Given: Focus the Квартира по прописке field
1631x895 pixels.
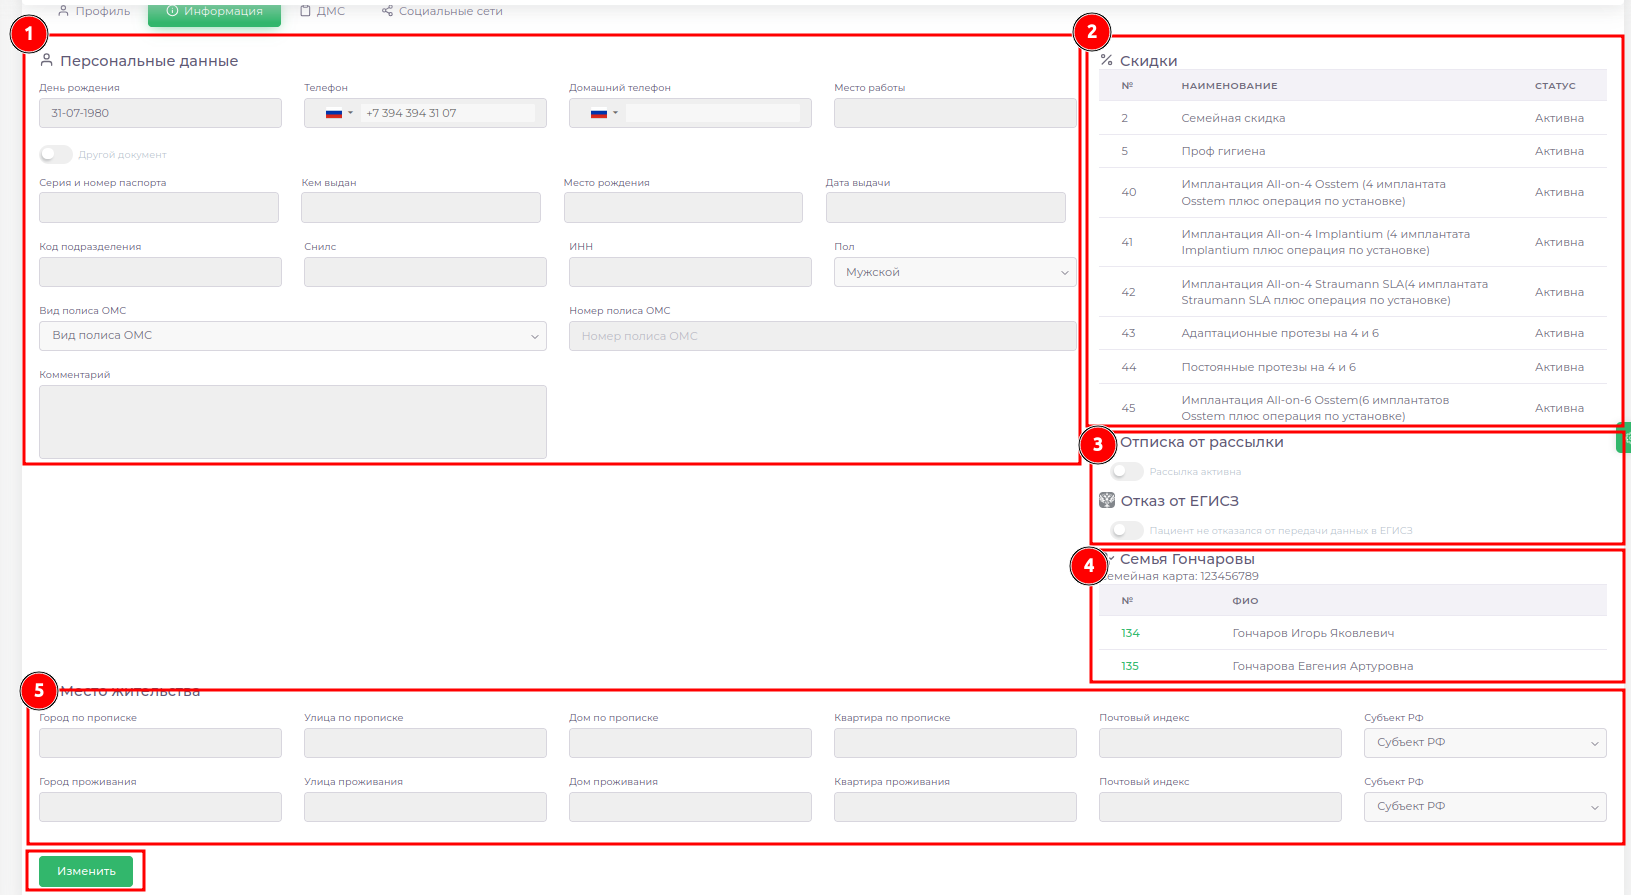Looking at the screenshot, I should (x=955, y=743).
